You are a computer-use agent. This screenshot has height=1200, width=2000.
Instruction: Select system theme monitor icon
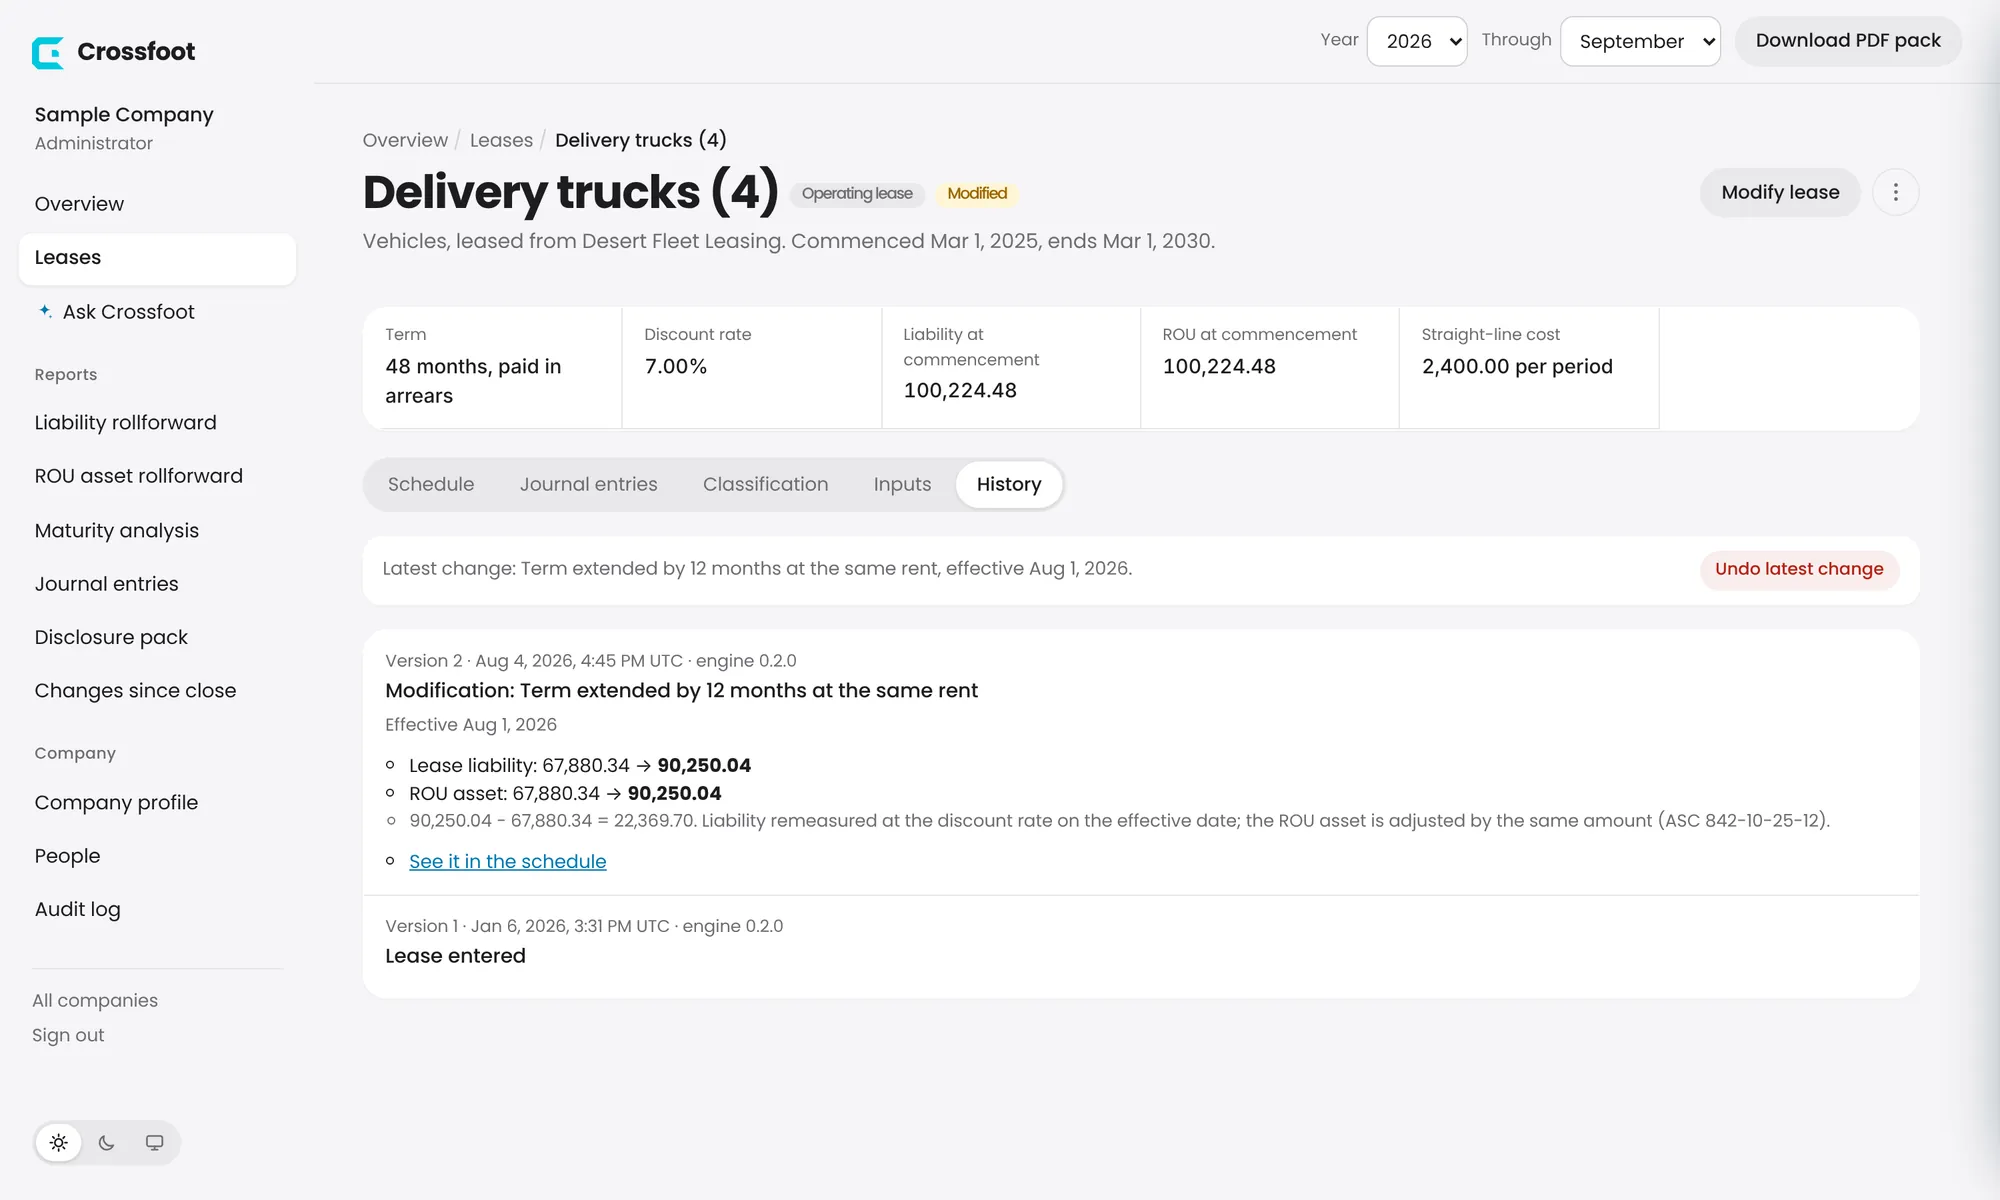pyautogui.click(x=154, y=1142)
